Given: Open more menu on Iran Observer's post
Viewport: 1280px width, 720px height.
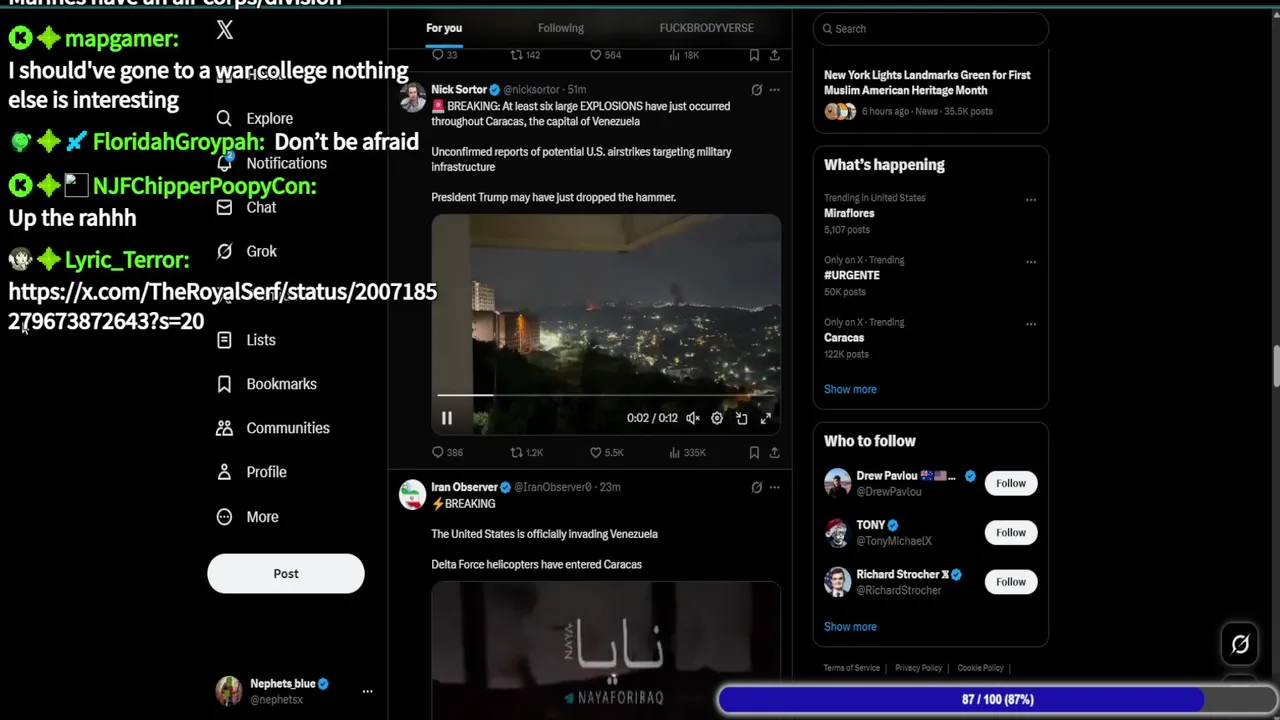Looking at the screenshot, I should tap(774, 487).
